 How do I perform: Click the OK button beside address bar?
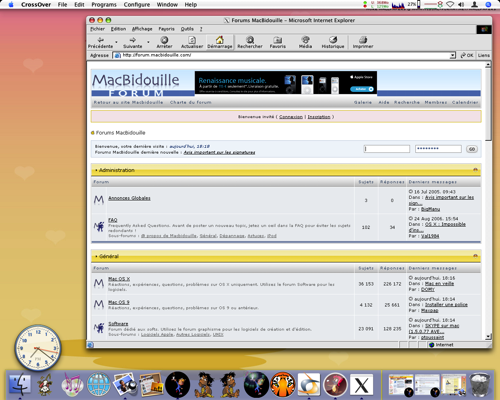(467, 55)
